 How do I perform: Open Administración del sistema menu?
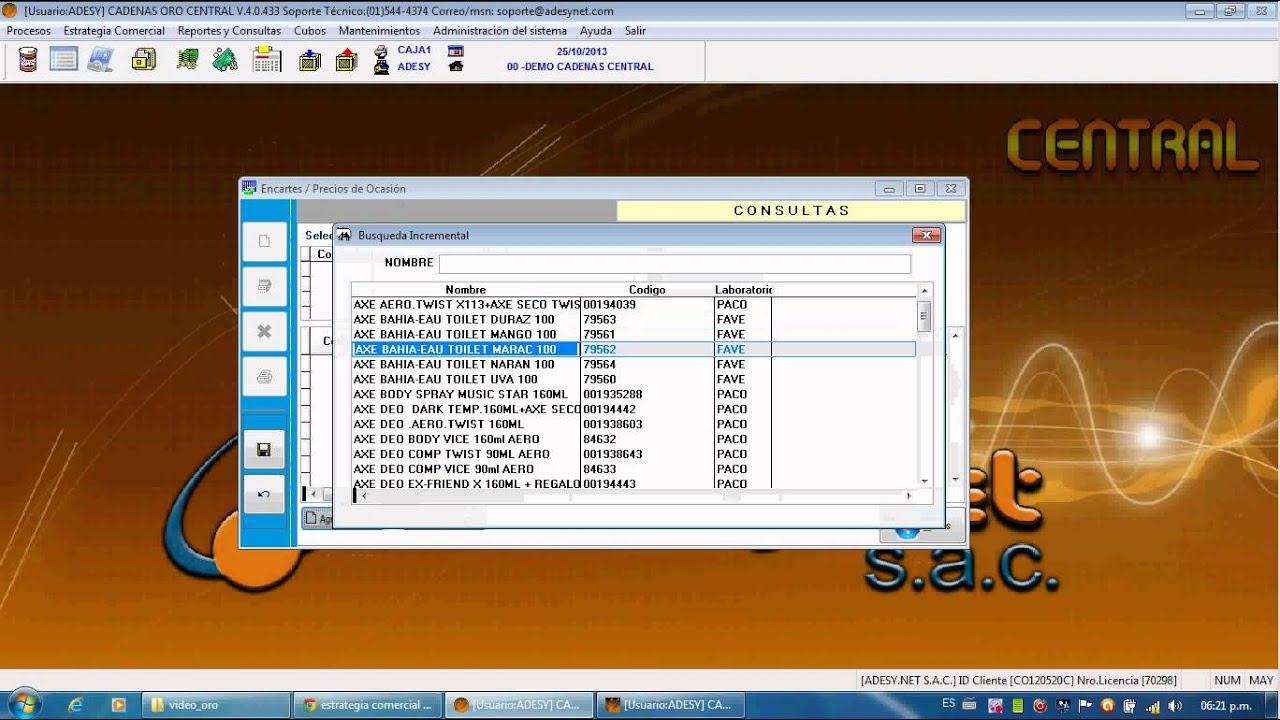500,31
